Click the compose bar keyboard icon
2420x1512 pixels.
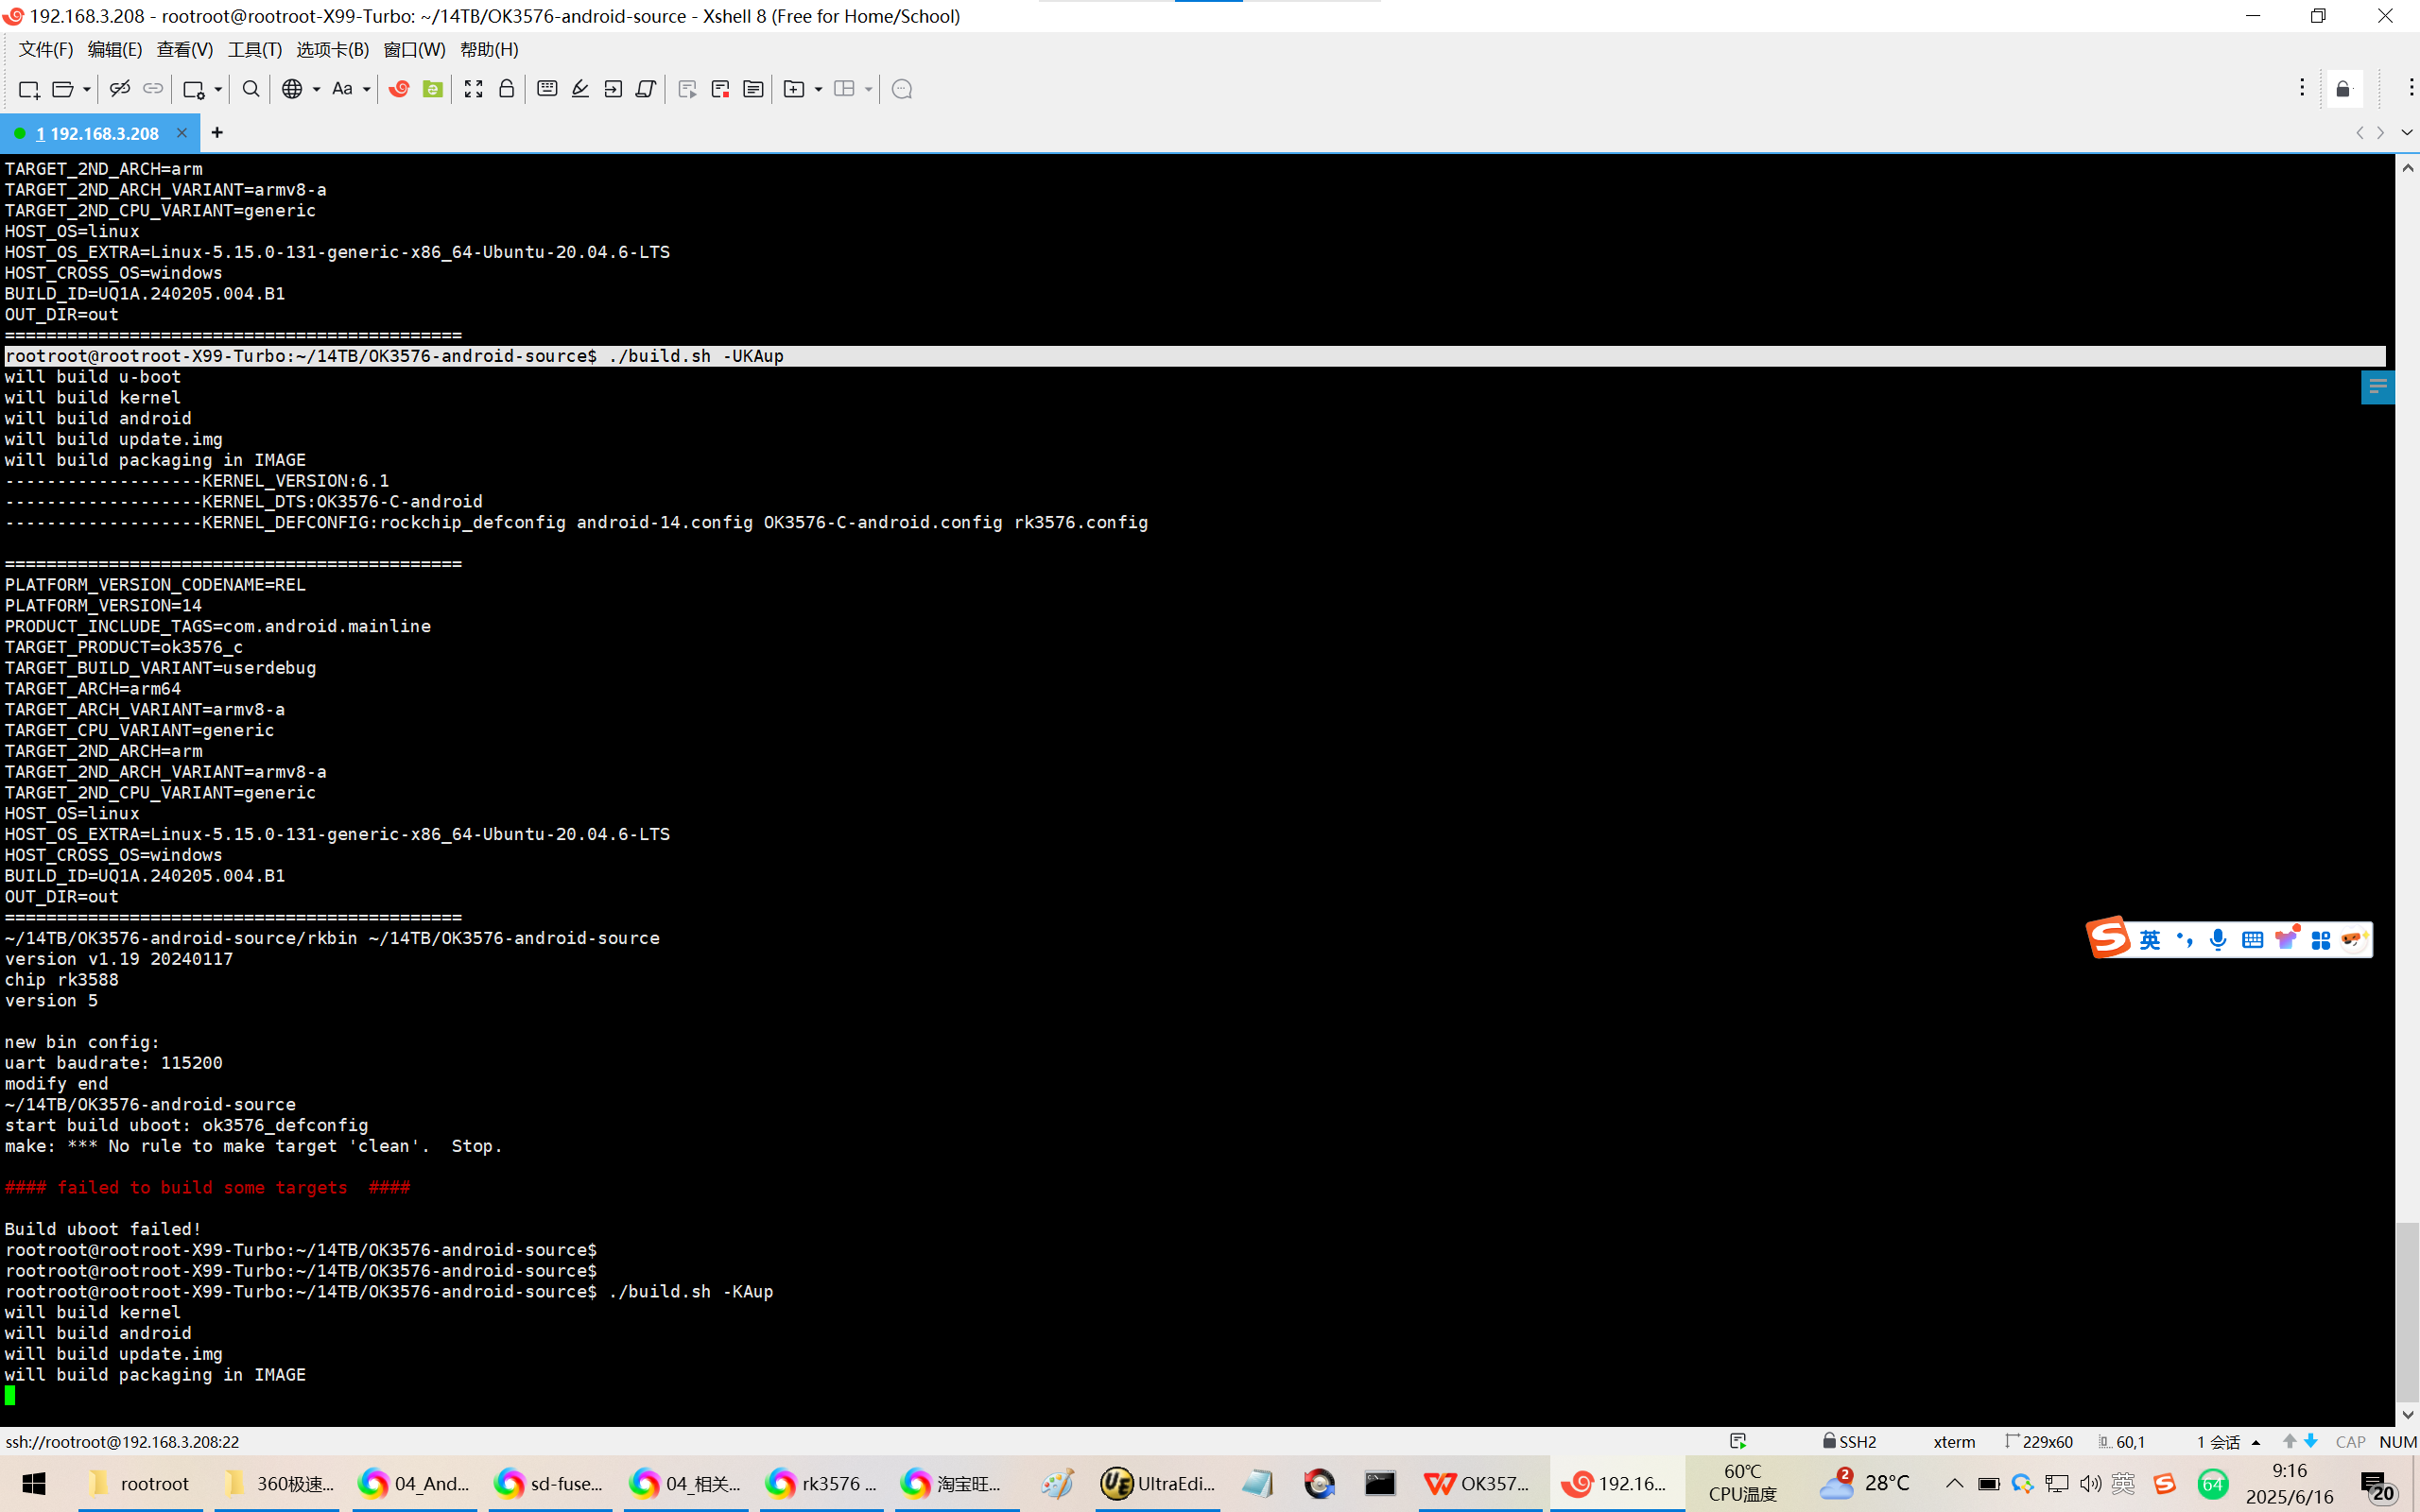[x=547, y=90]
